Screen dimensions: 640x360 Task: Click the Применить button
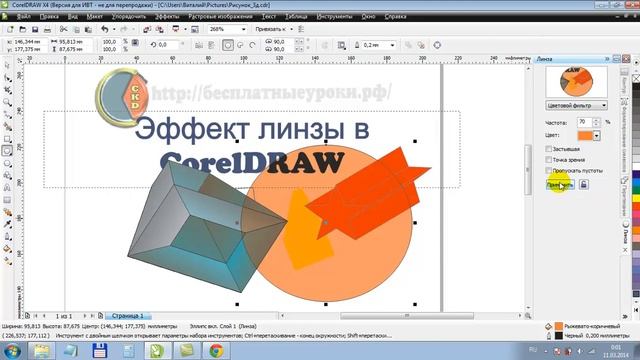coord(560,184)
